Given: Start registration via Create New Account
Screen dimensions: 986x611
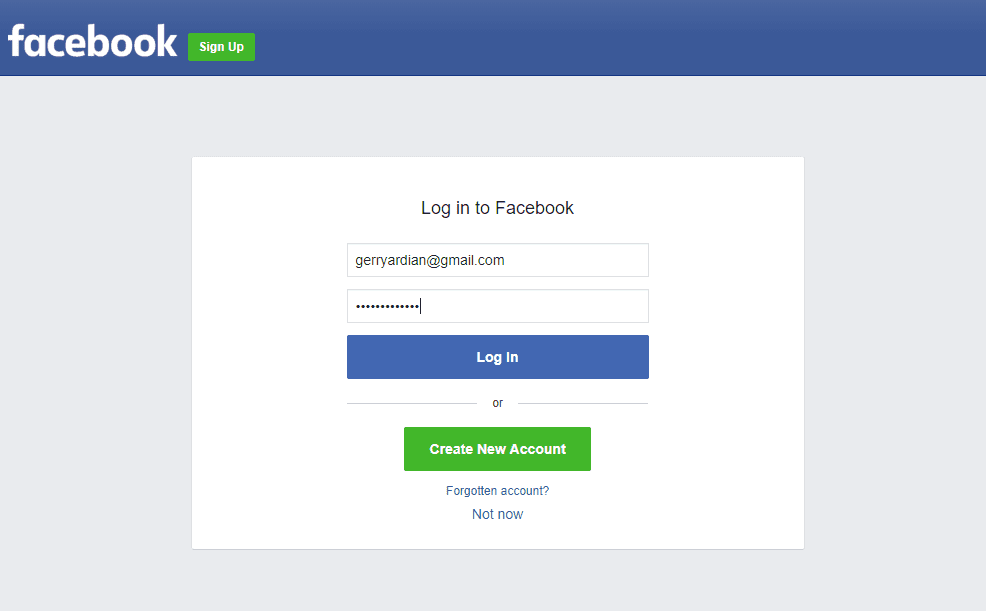Looking at the screenshot, I should [497, 449].
